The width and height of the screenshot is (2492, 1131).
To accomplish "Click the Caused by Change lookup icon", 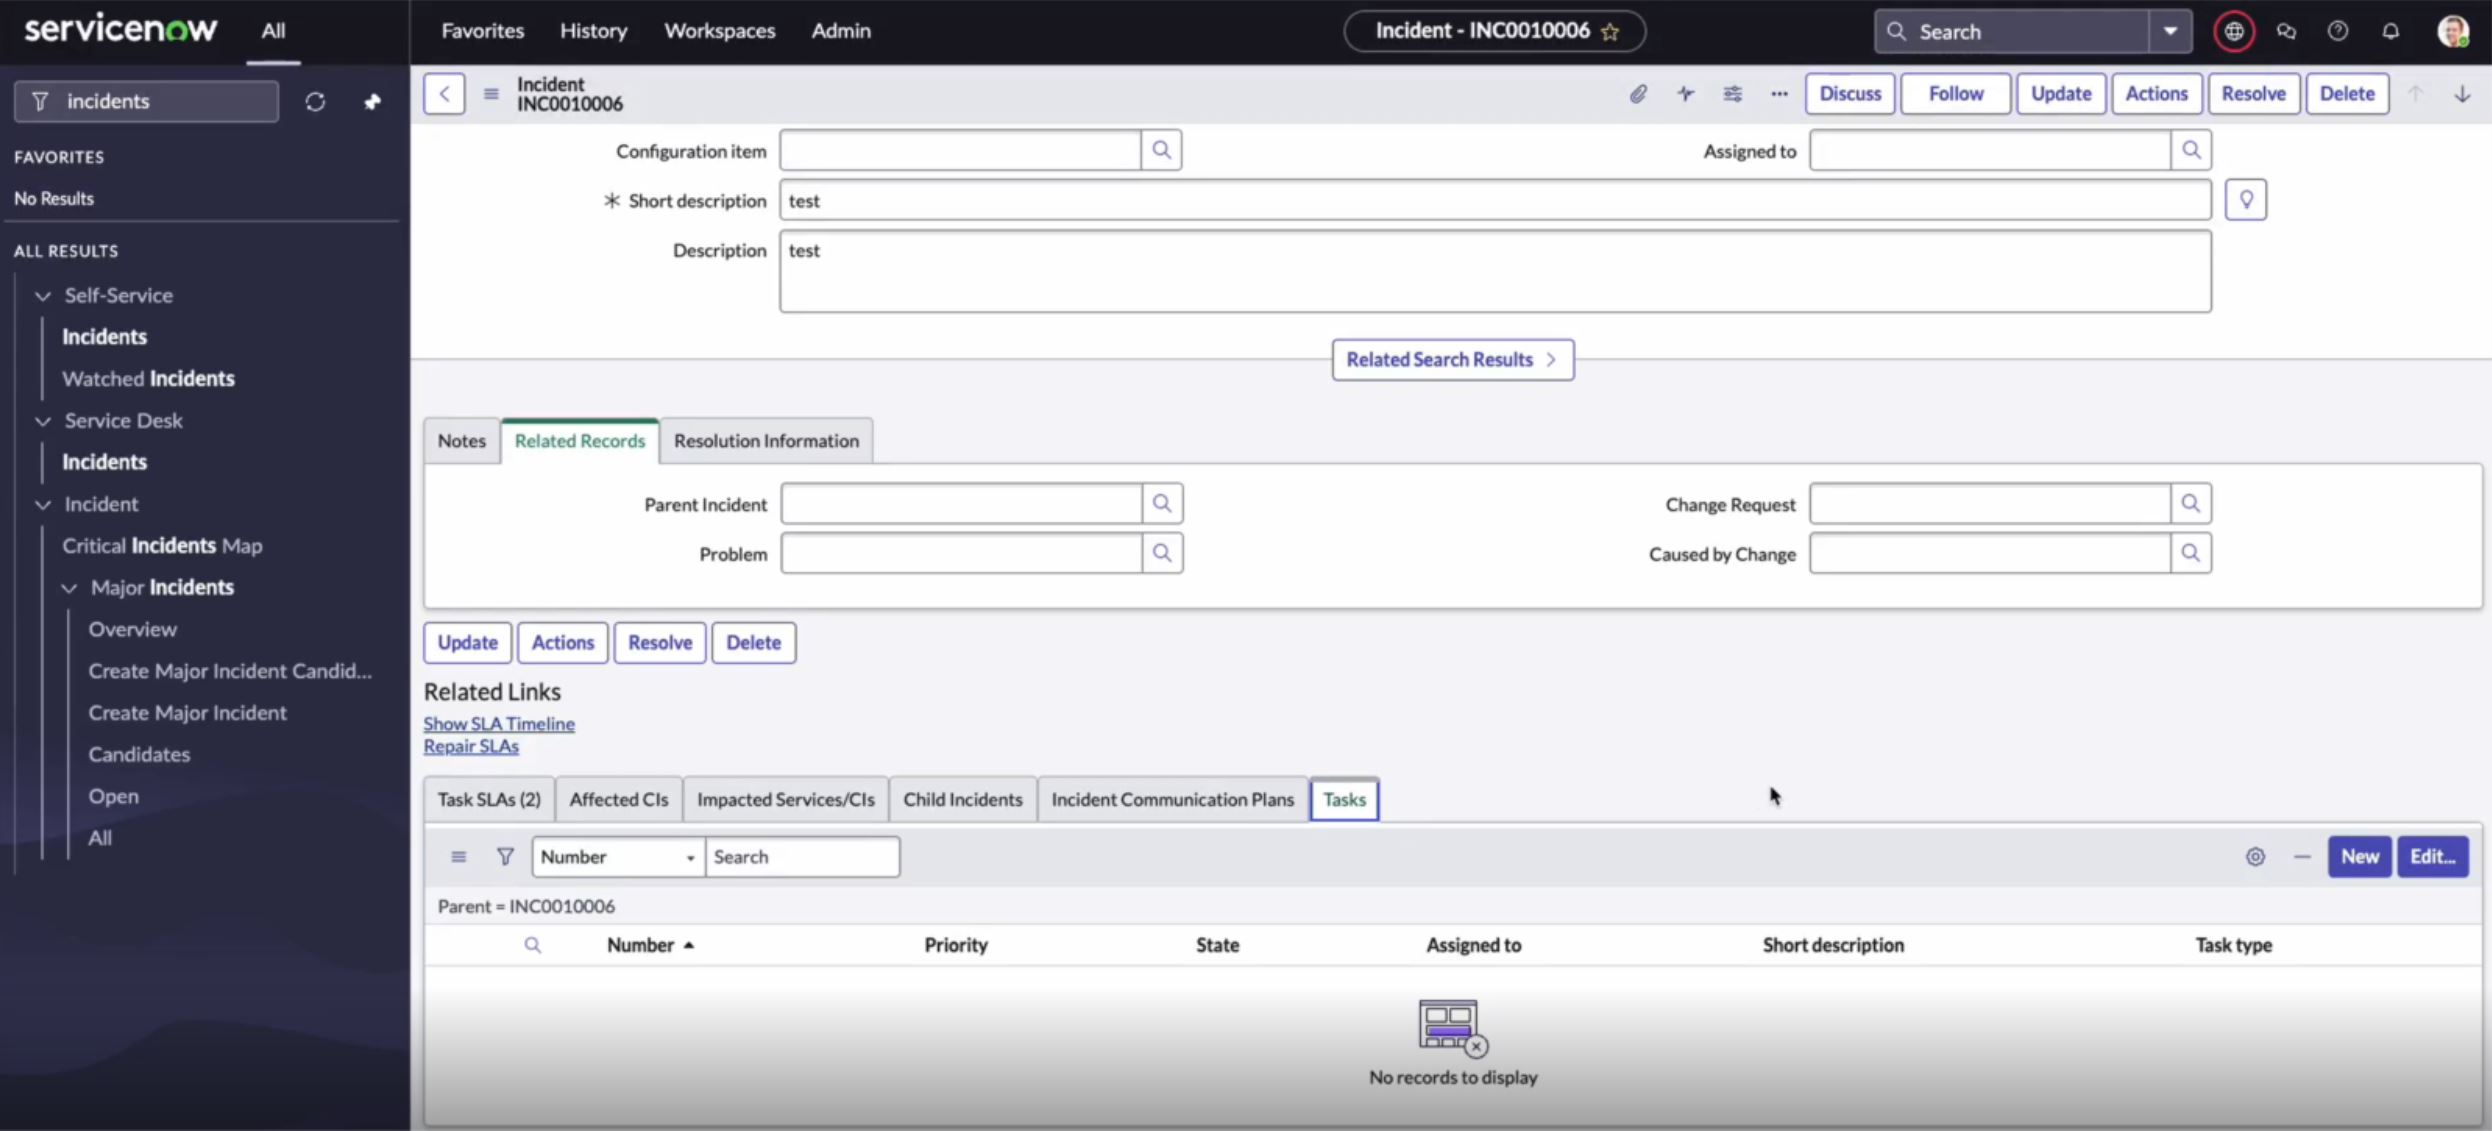I will (x=2191, y=553).
